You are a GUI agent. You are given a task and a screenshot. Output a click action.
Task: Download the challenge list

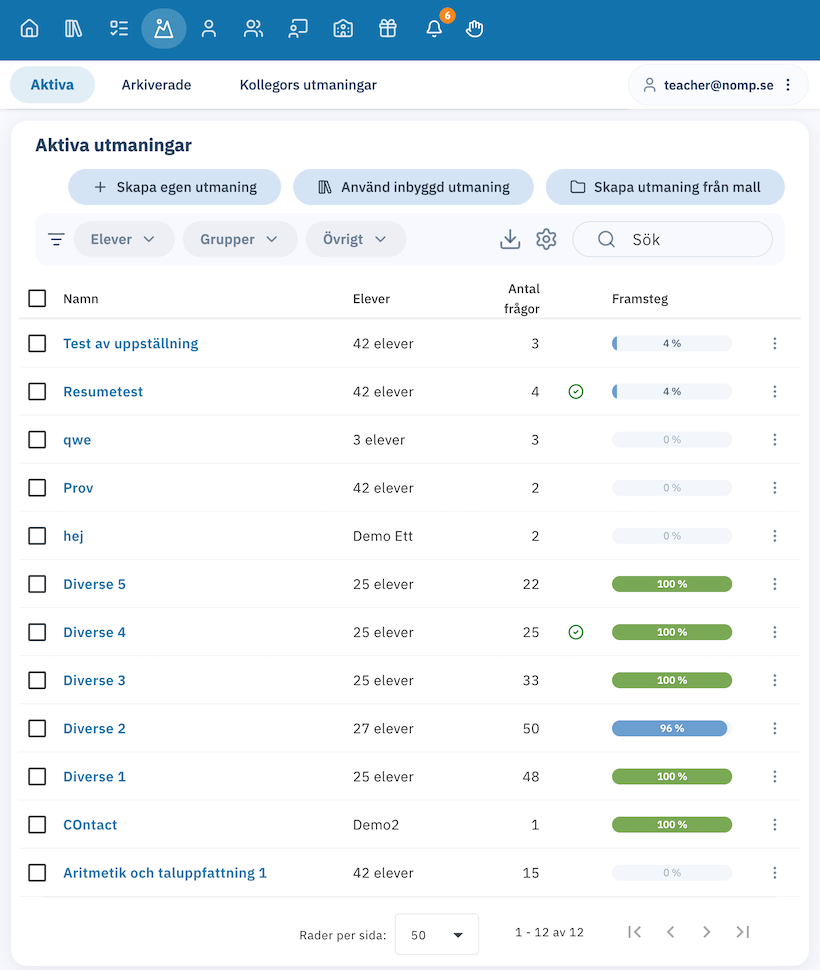510,239
